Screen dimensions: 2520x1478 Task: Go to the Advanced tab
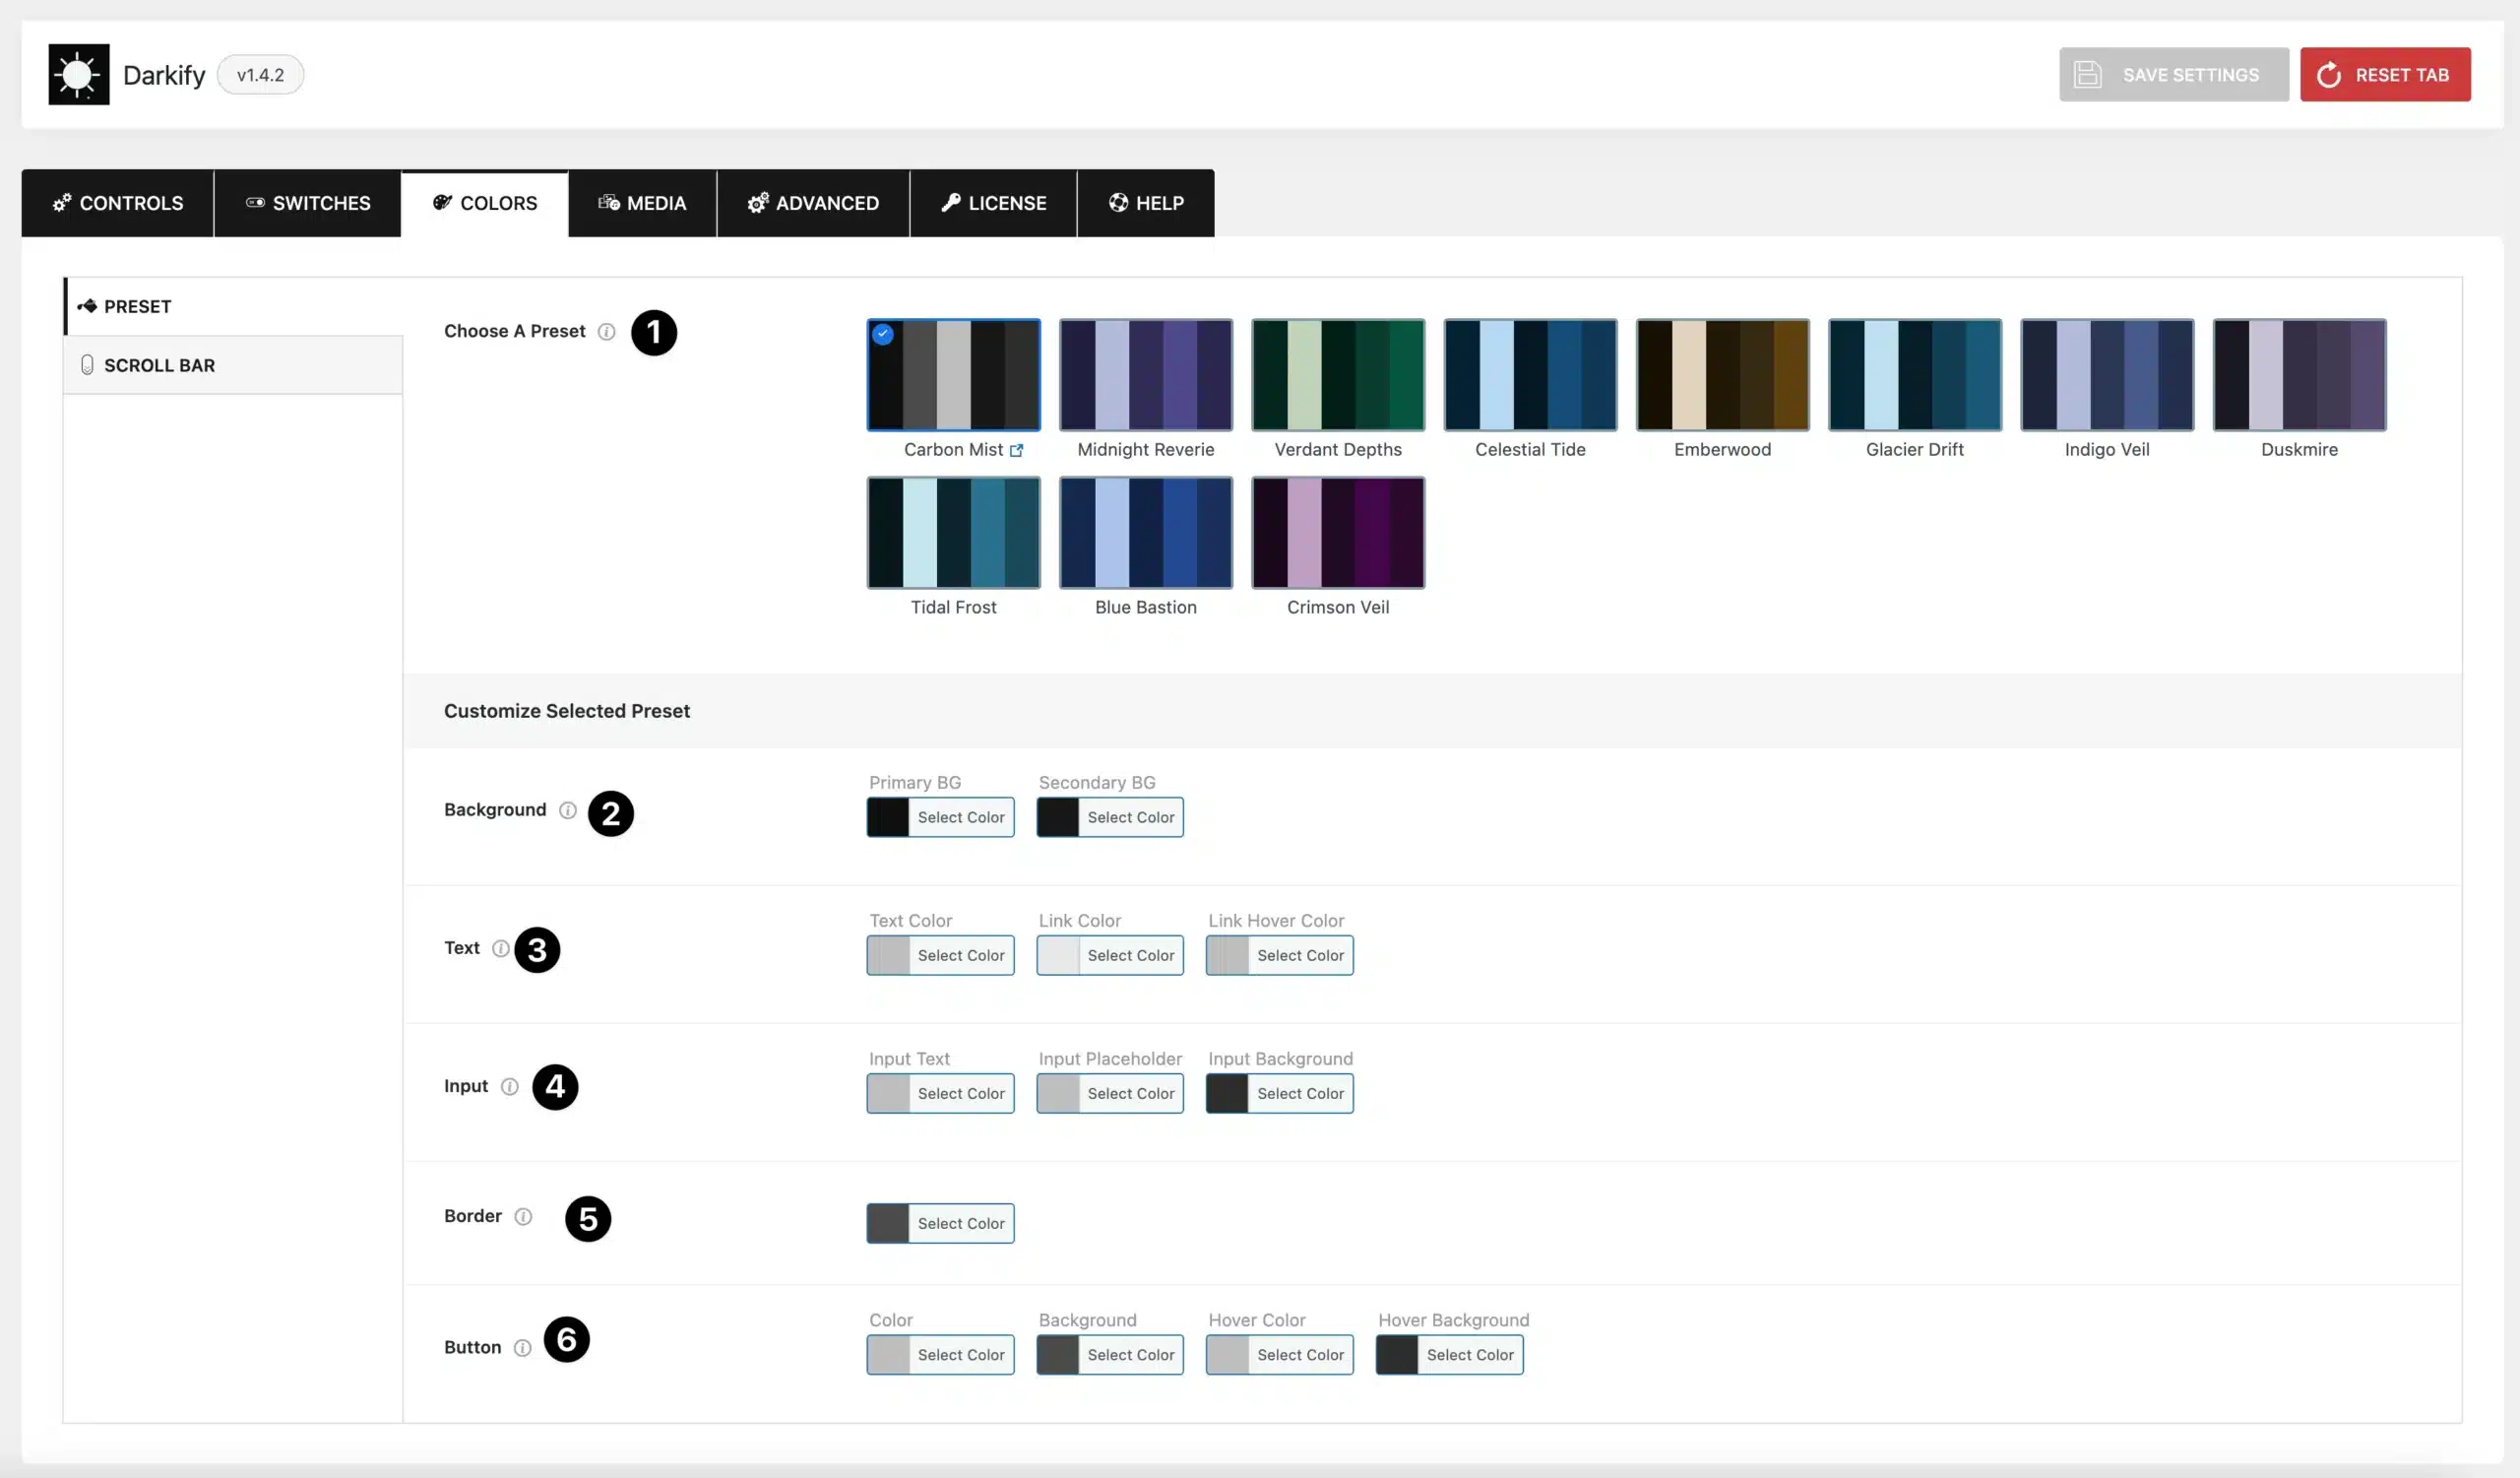(x=813, y=203)
